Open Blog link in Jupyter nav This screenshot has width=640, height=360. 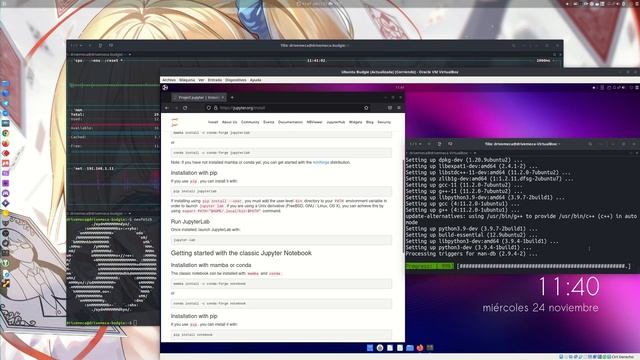click(370, 122)
